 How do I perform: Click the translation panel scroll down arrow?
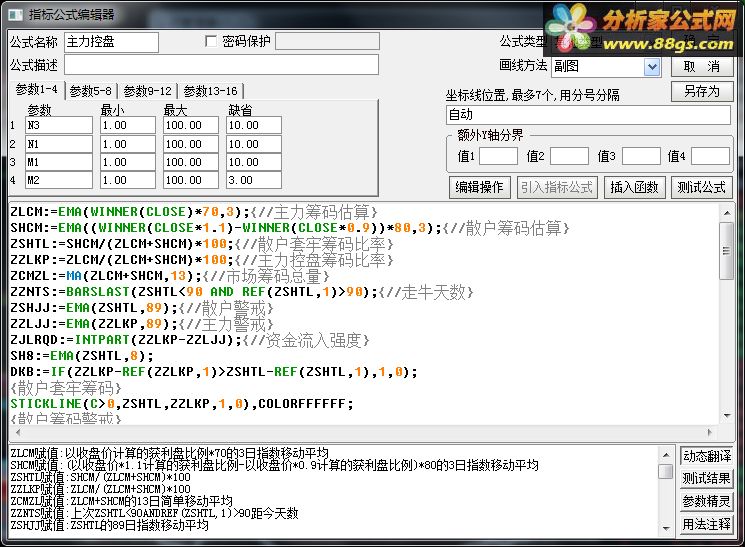coord(666,528)
